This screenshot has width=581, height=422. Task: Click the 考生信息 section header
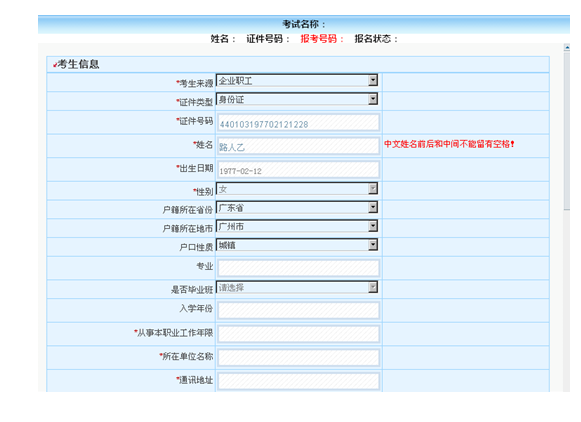[298, 64]
